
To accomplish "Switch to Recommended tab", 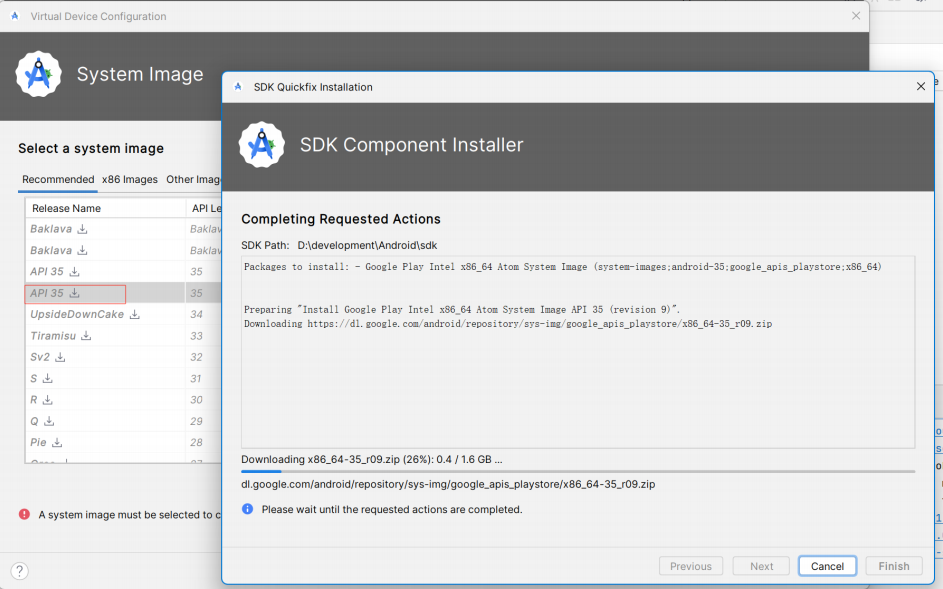I will pyautogui.click(x=58, y=179).
